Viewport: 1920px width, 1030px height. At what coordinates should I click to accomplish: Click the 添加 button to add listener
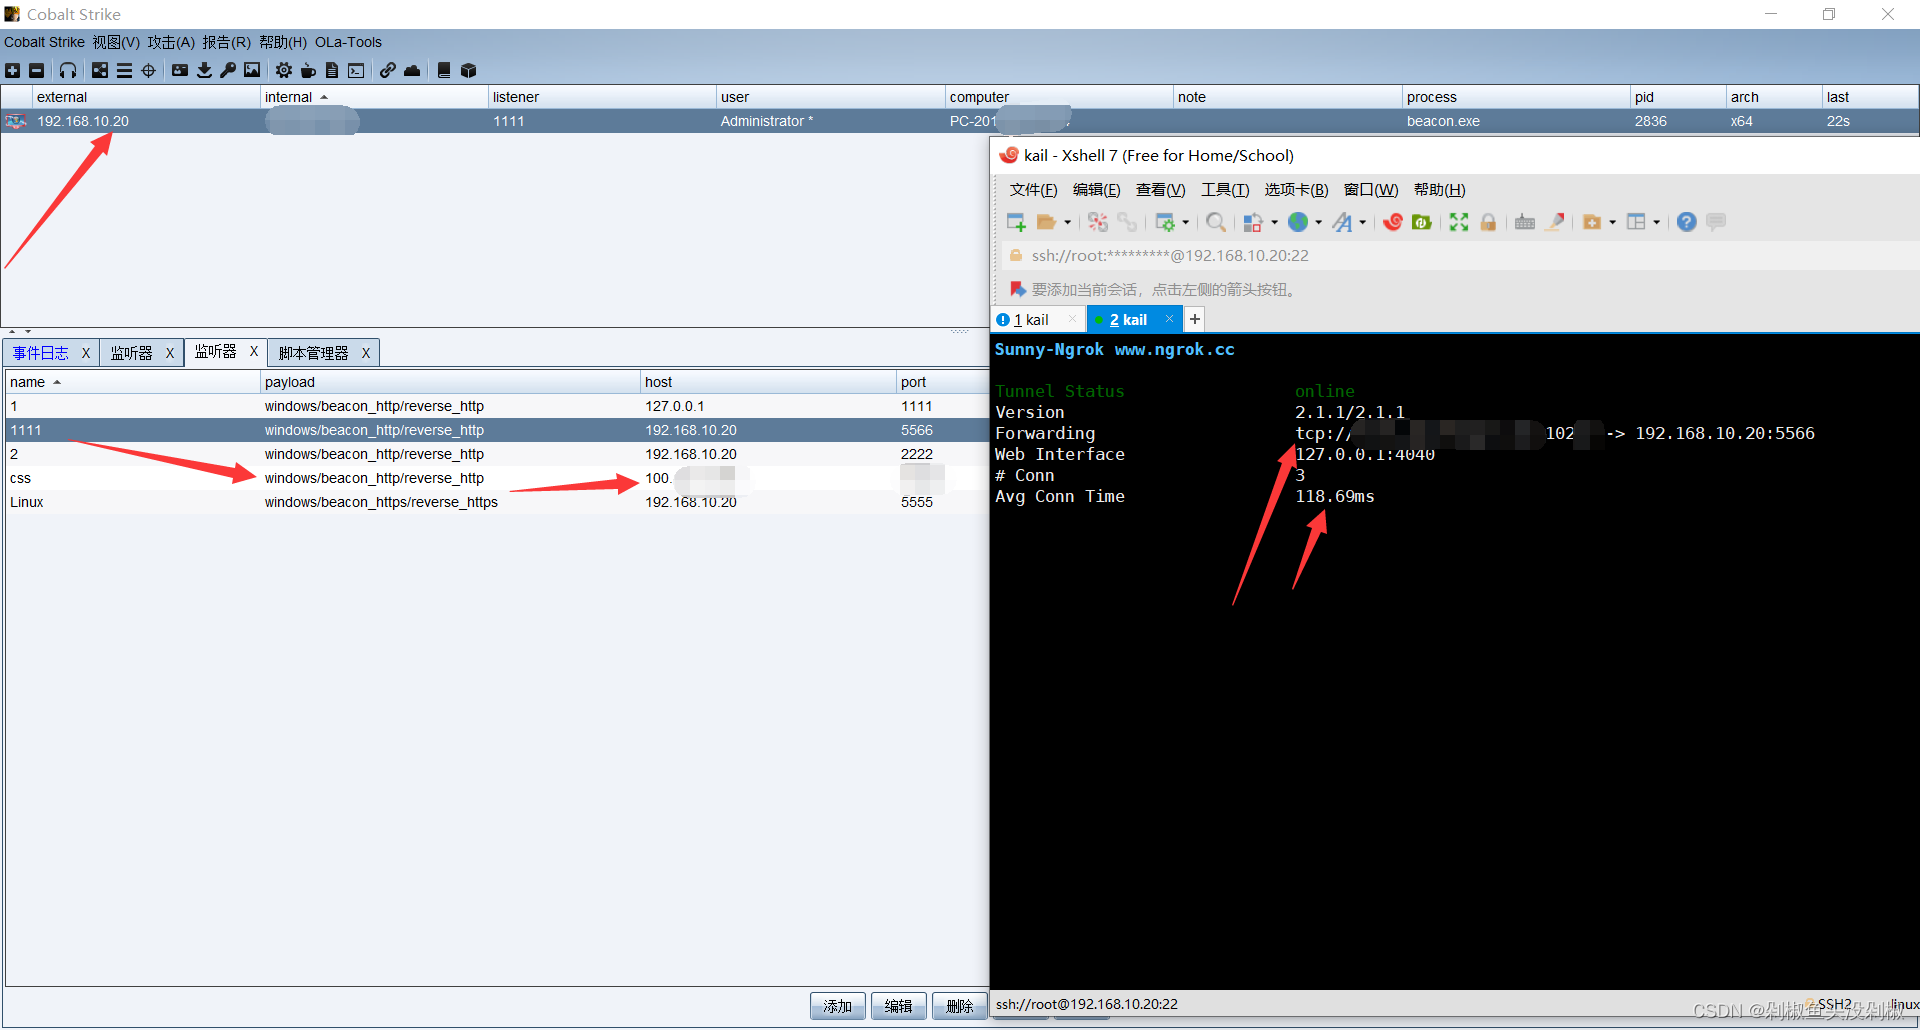[838, 1006]
